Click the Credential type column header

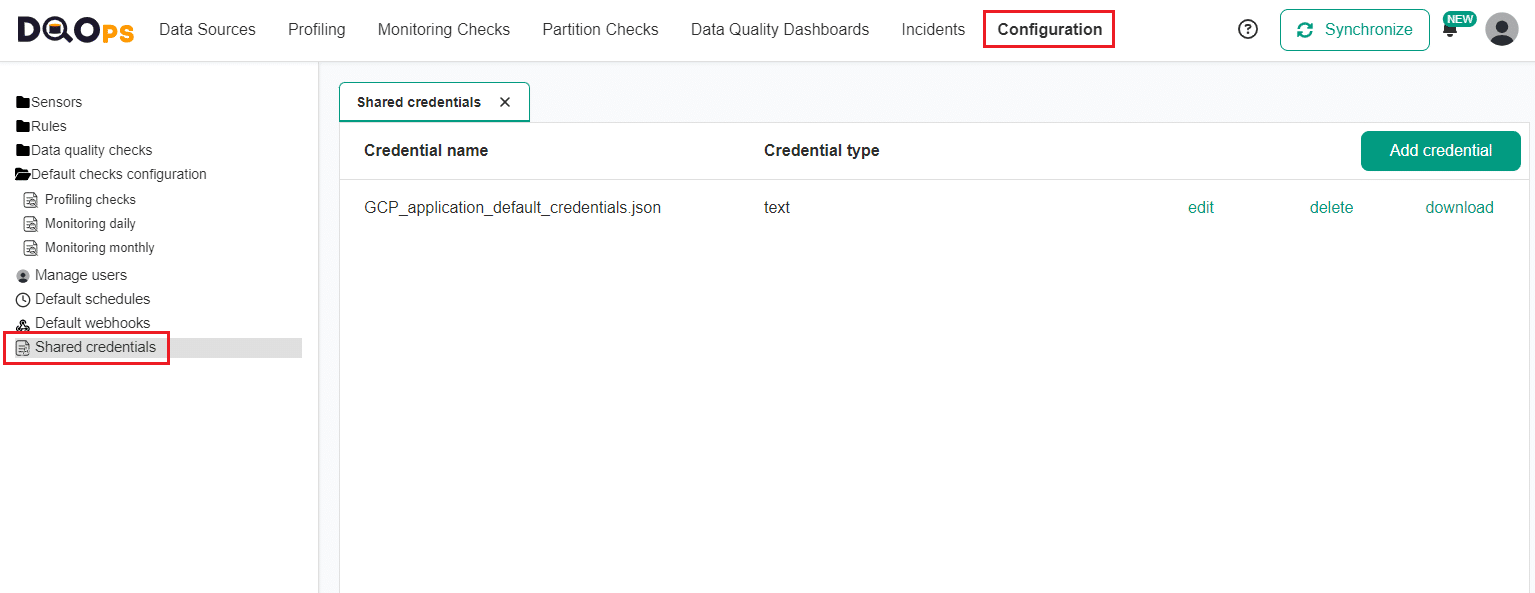[822, 151]
